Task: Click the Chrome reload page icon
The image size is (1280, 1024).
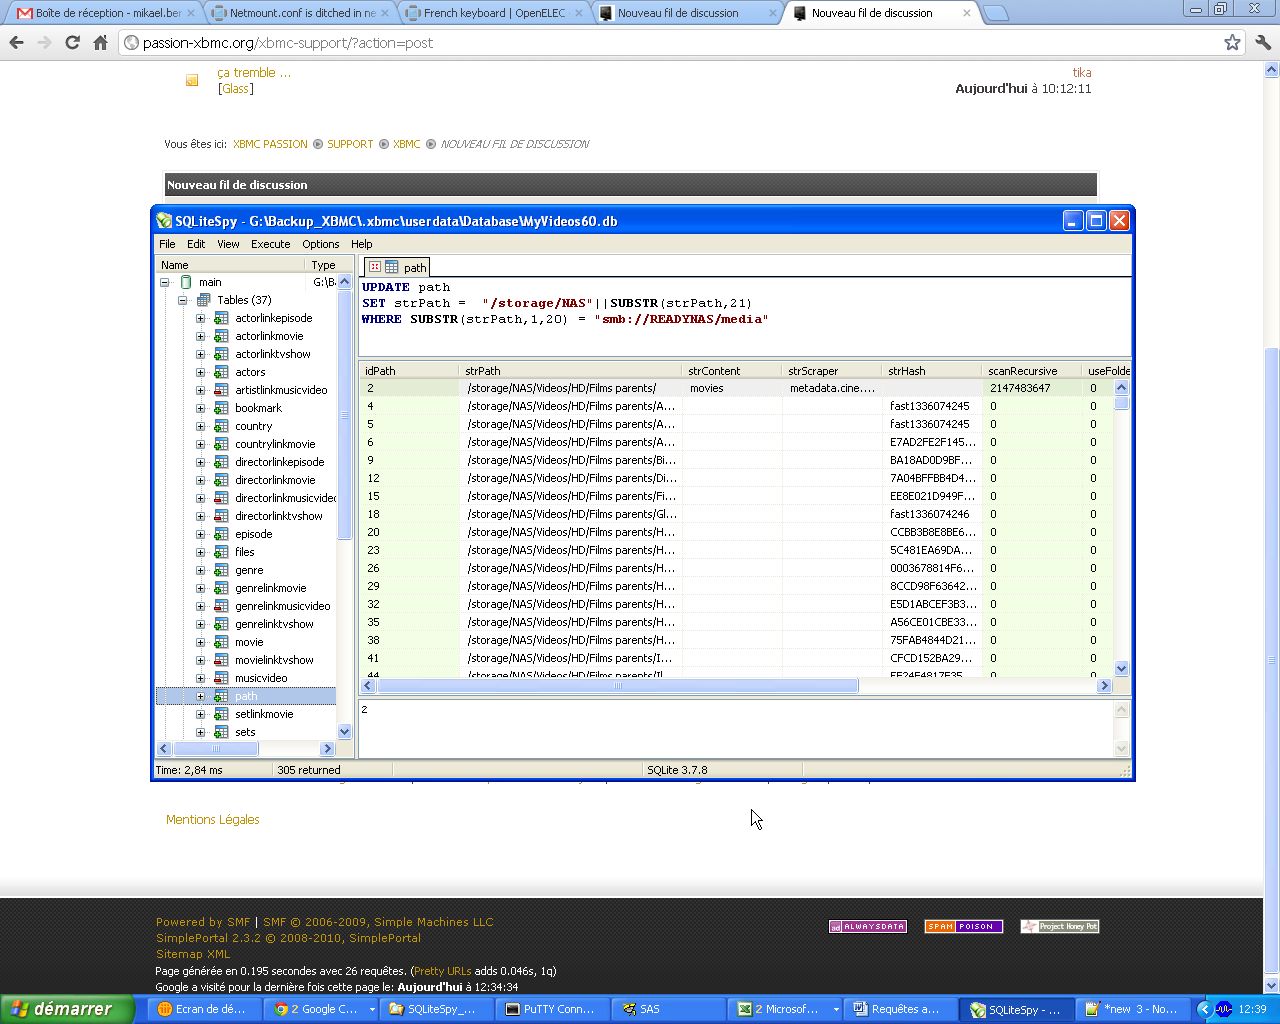Action: click(72, 43)
